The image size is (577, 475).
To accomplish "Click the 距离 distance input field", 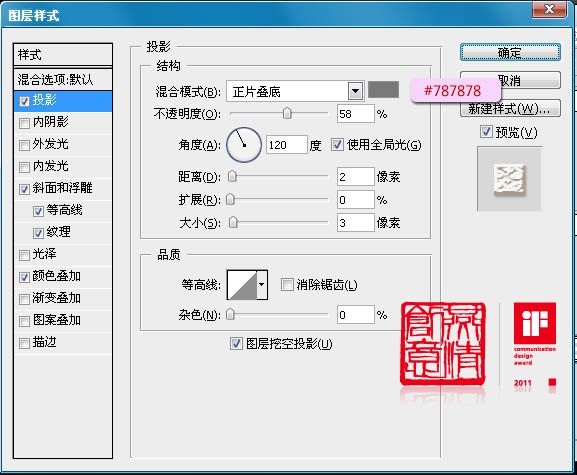I will tap(355, 177).
